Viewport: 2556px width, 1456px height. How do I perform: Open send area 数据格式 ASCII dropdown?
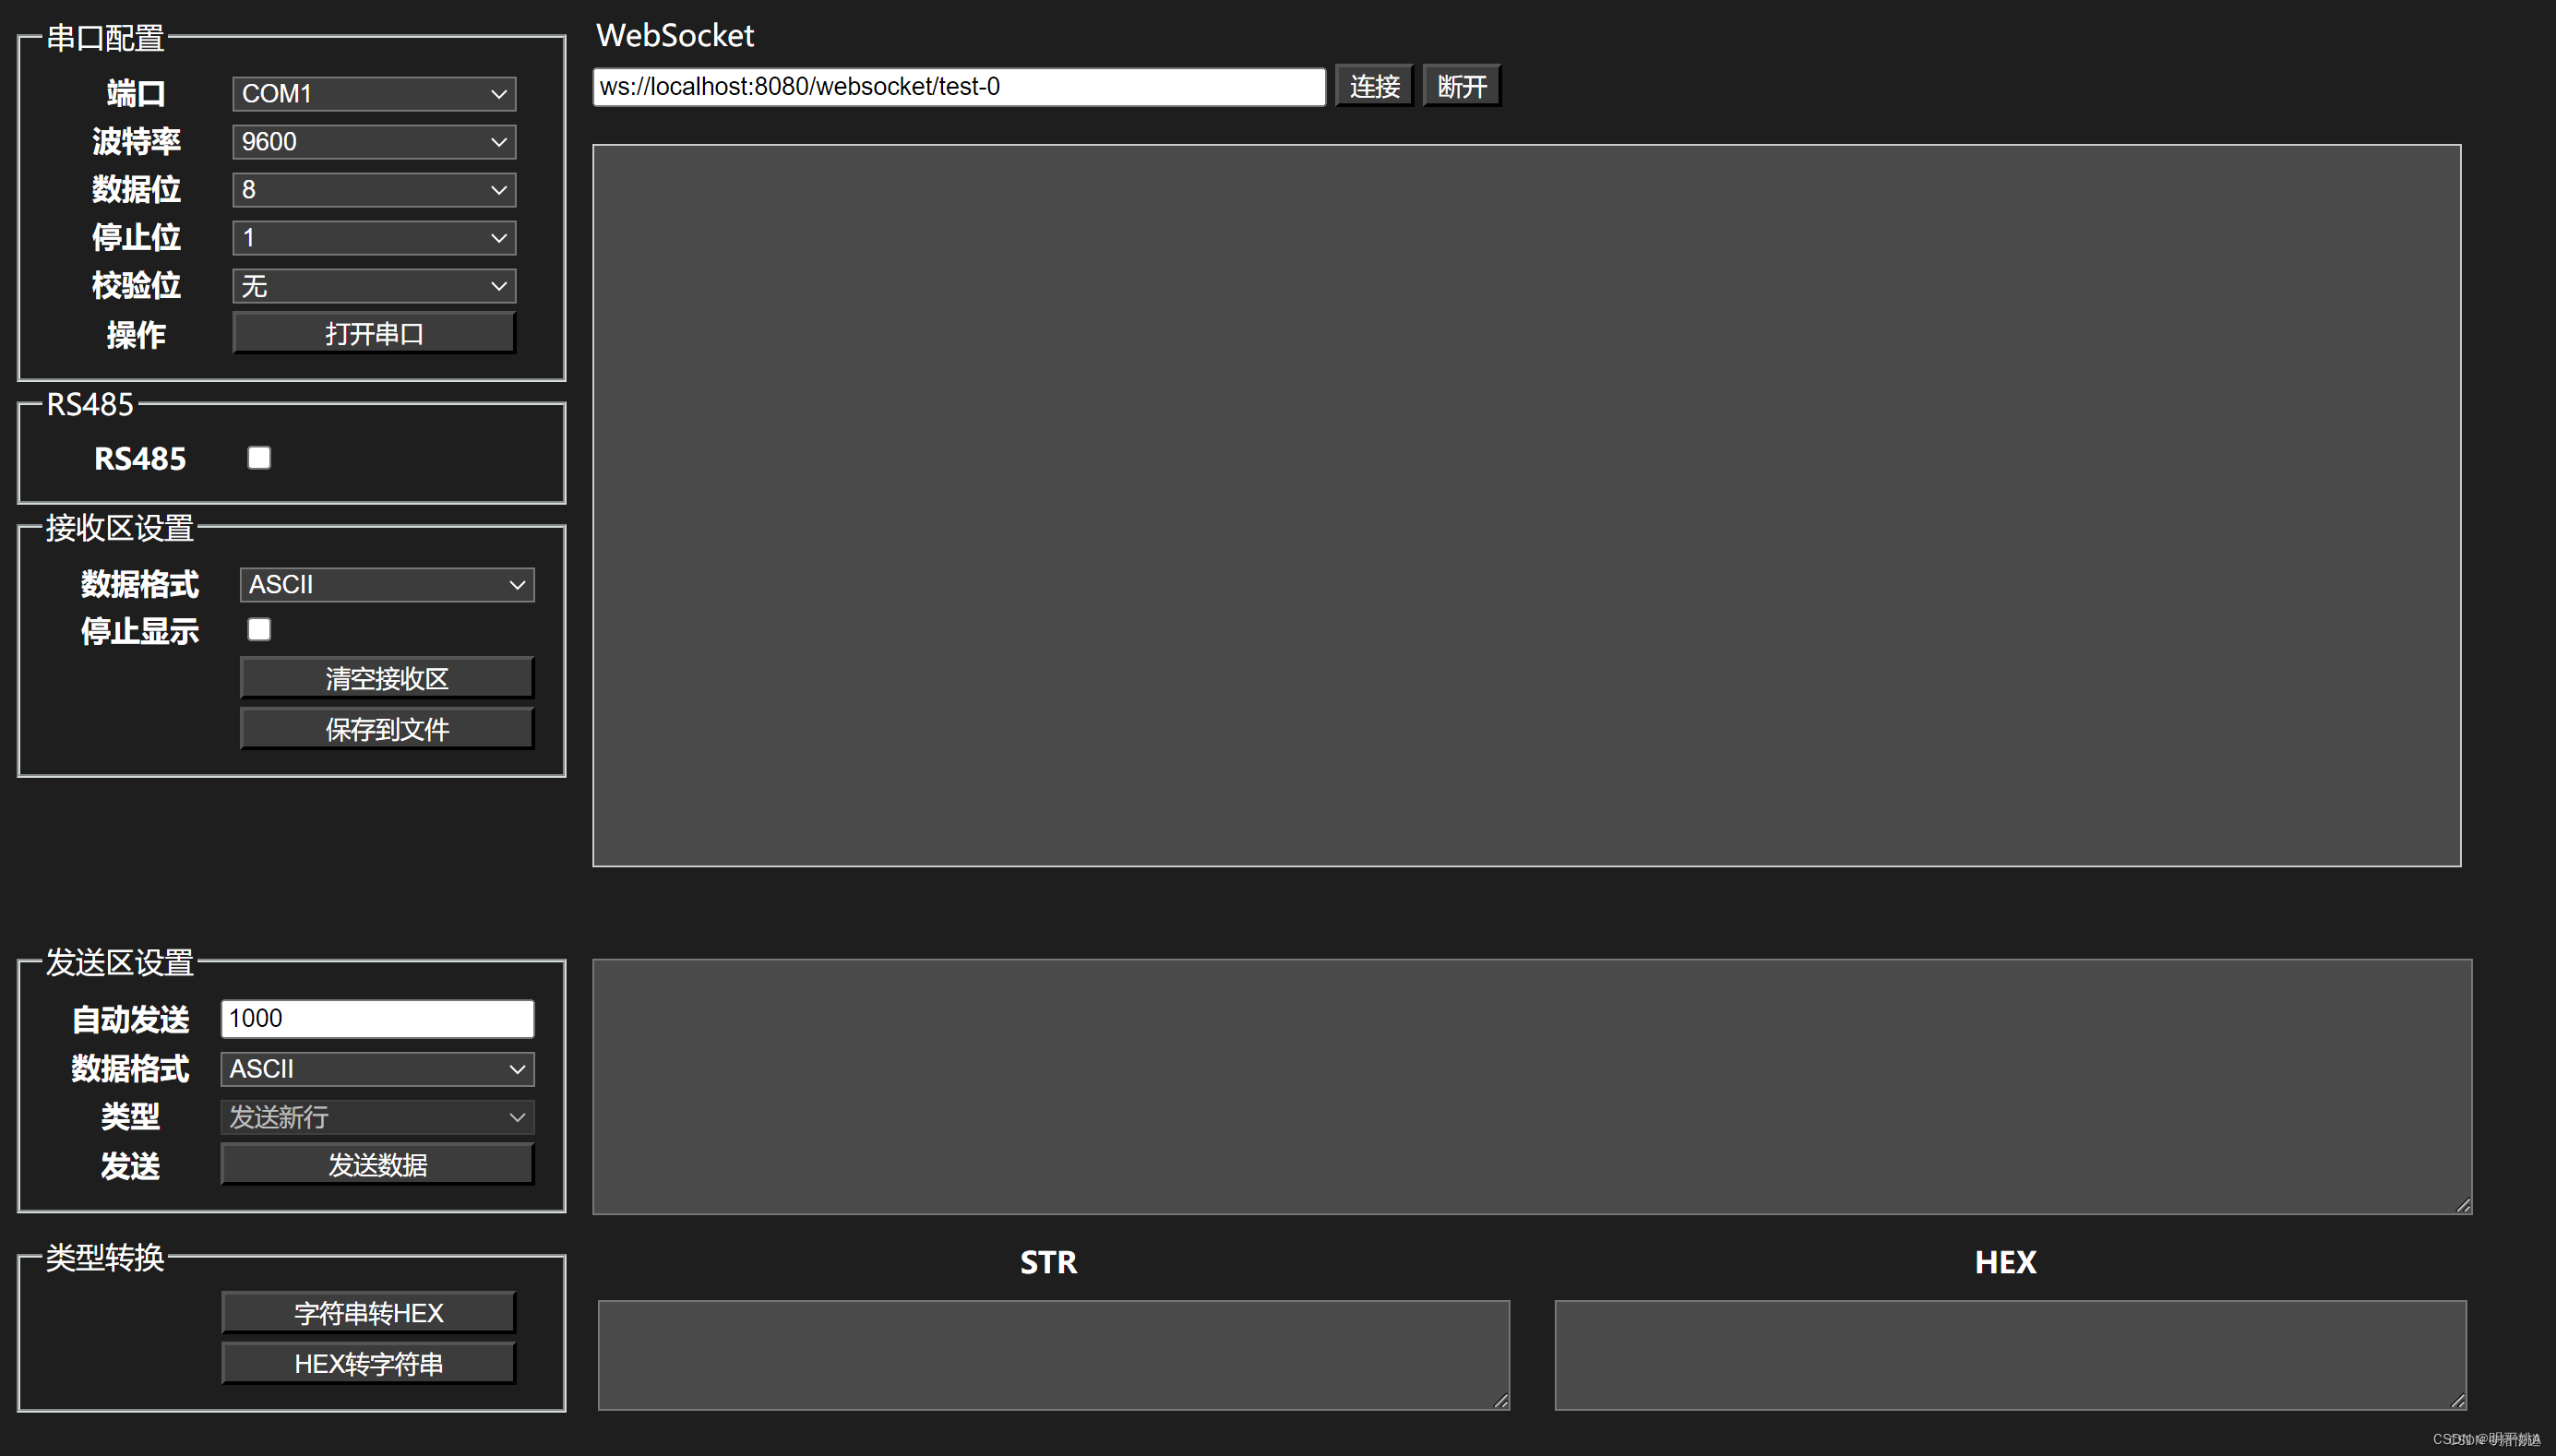click(377, 1069)
